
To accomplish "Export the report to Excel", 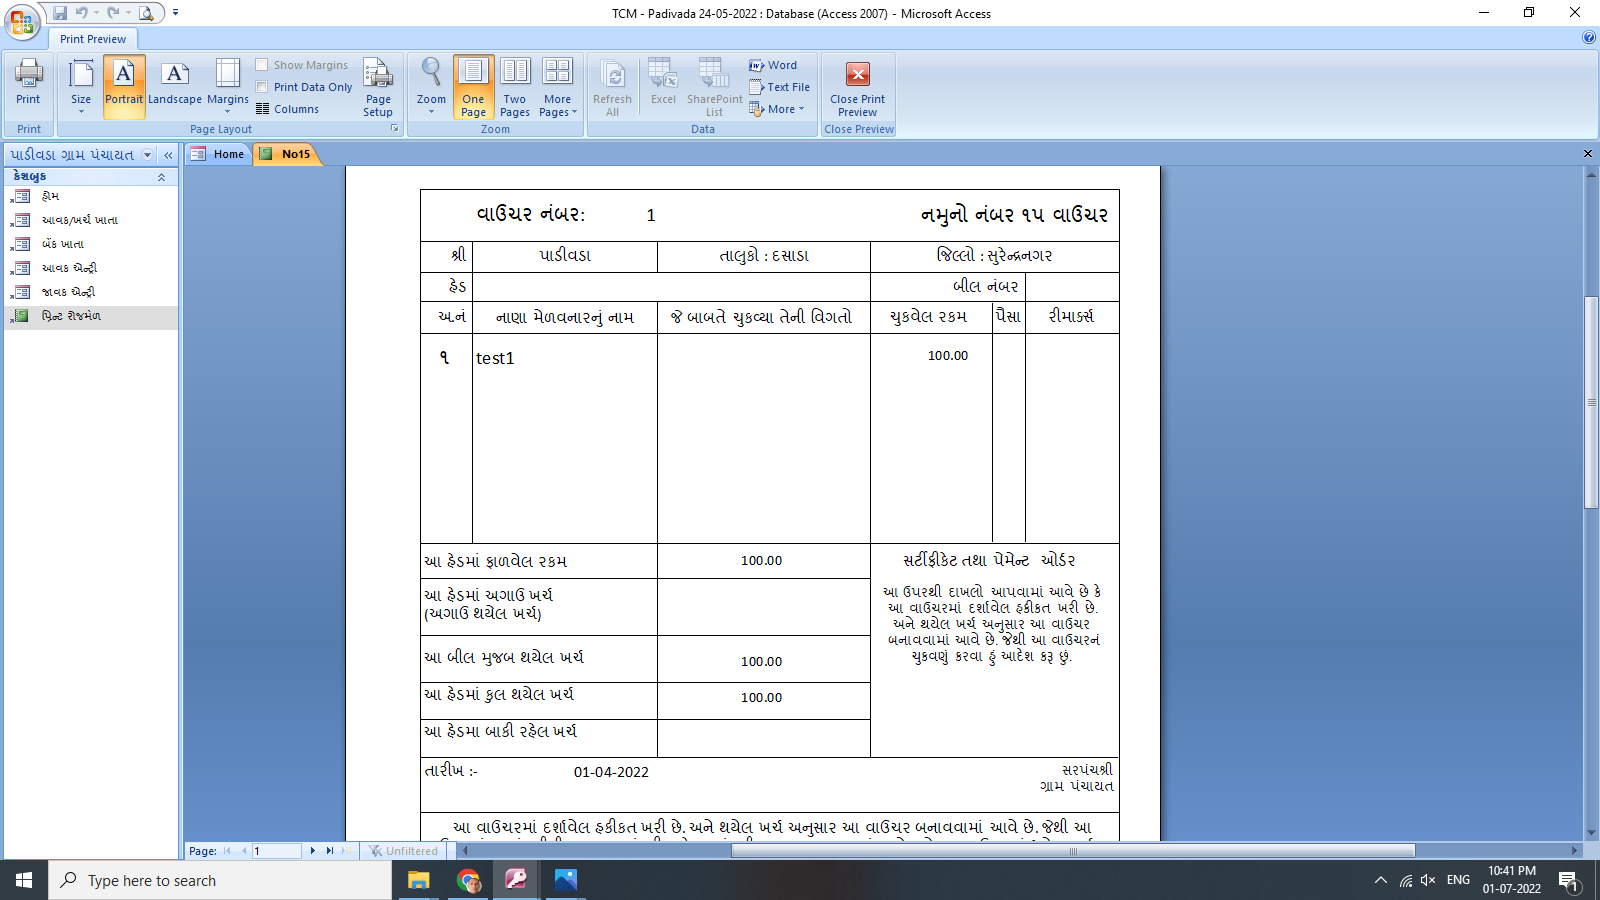I will click(662, 85).
